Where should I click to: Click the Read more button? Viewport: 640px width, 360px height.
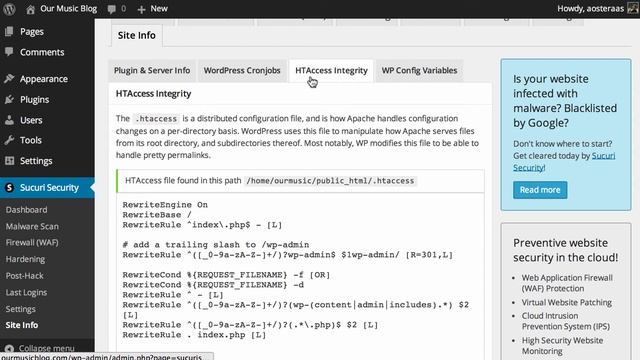[x=540, y=190]
